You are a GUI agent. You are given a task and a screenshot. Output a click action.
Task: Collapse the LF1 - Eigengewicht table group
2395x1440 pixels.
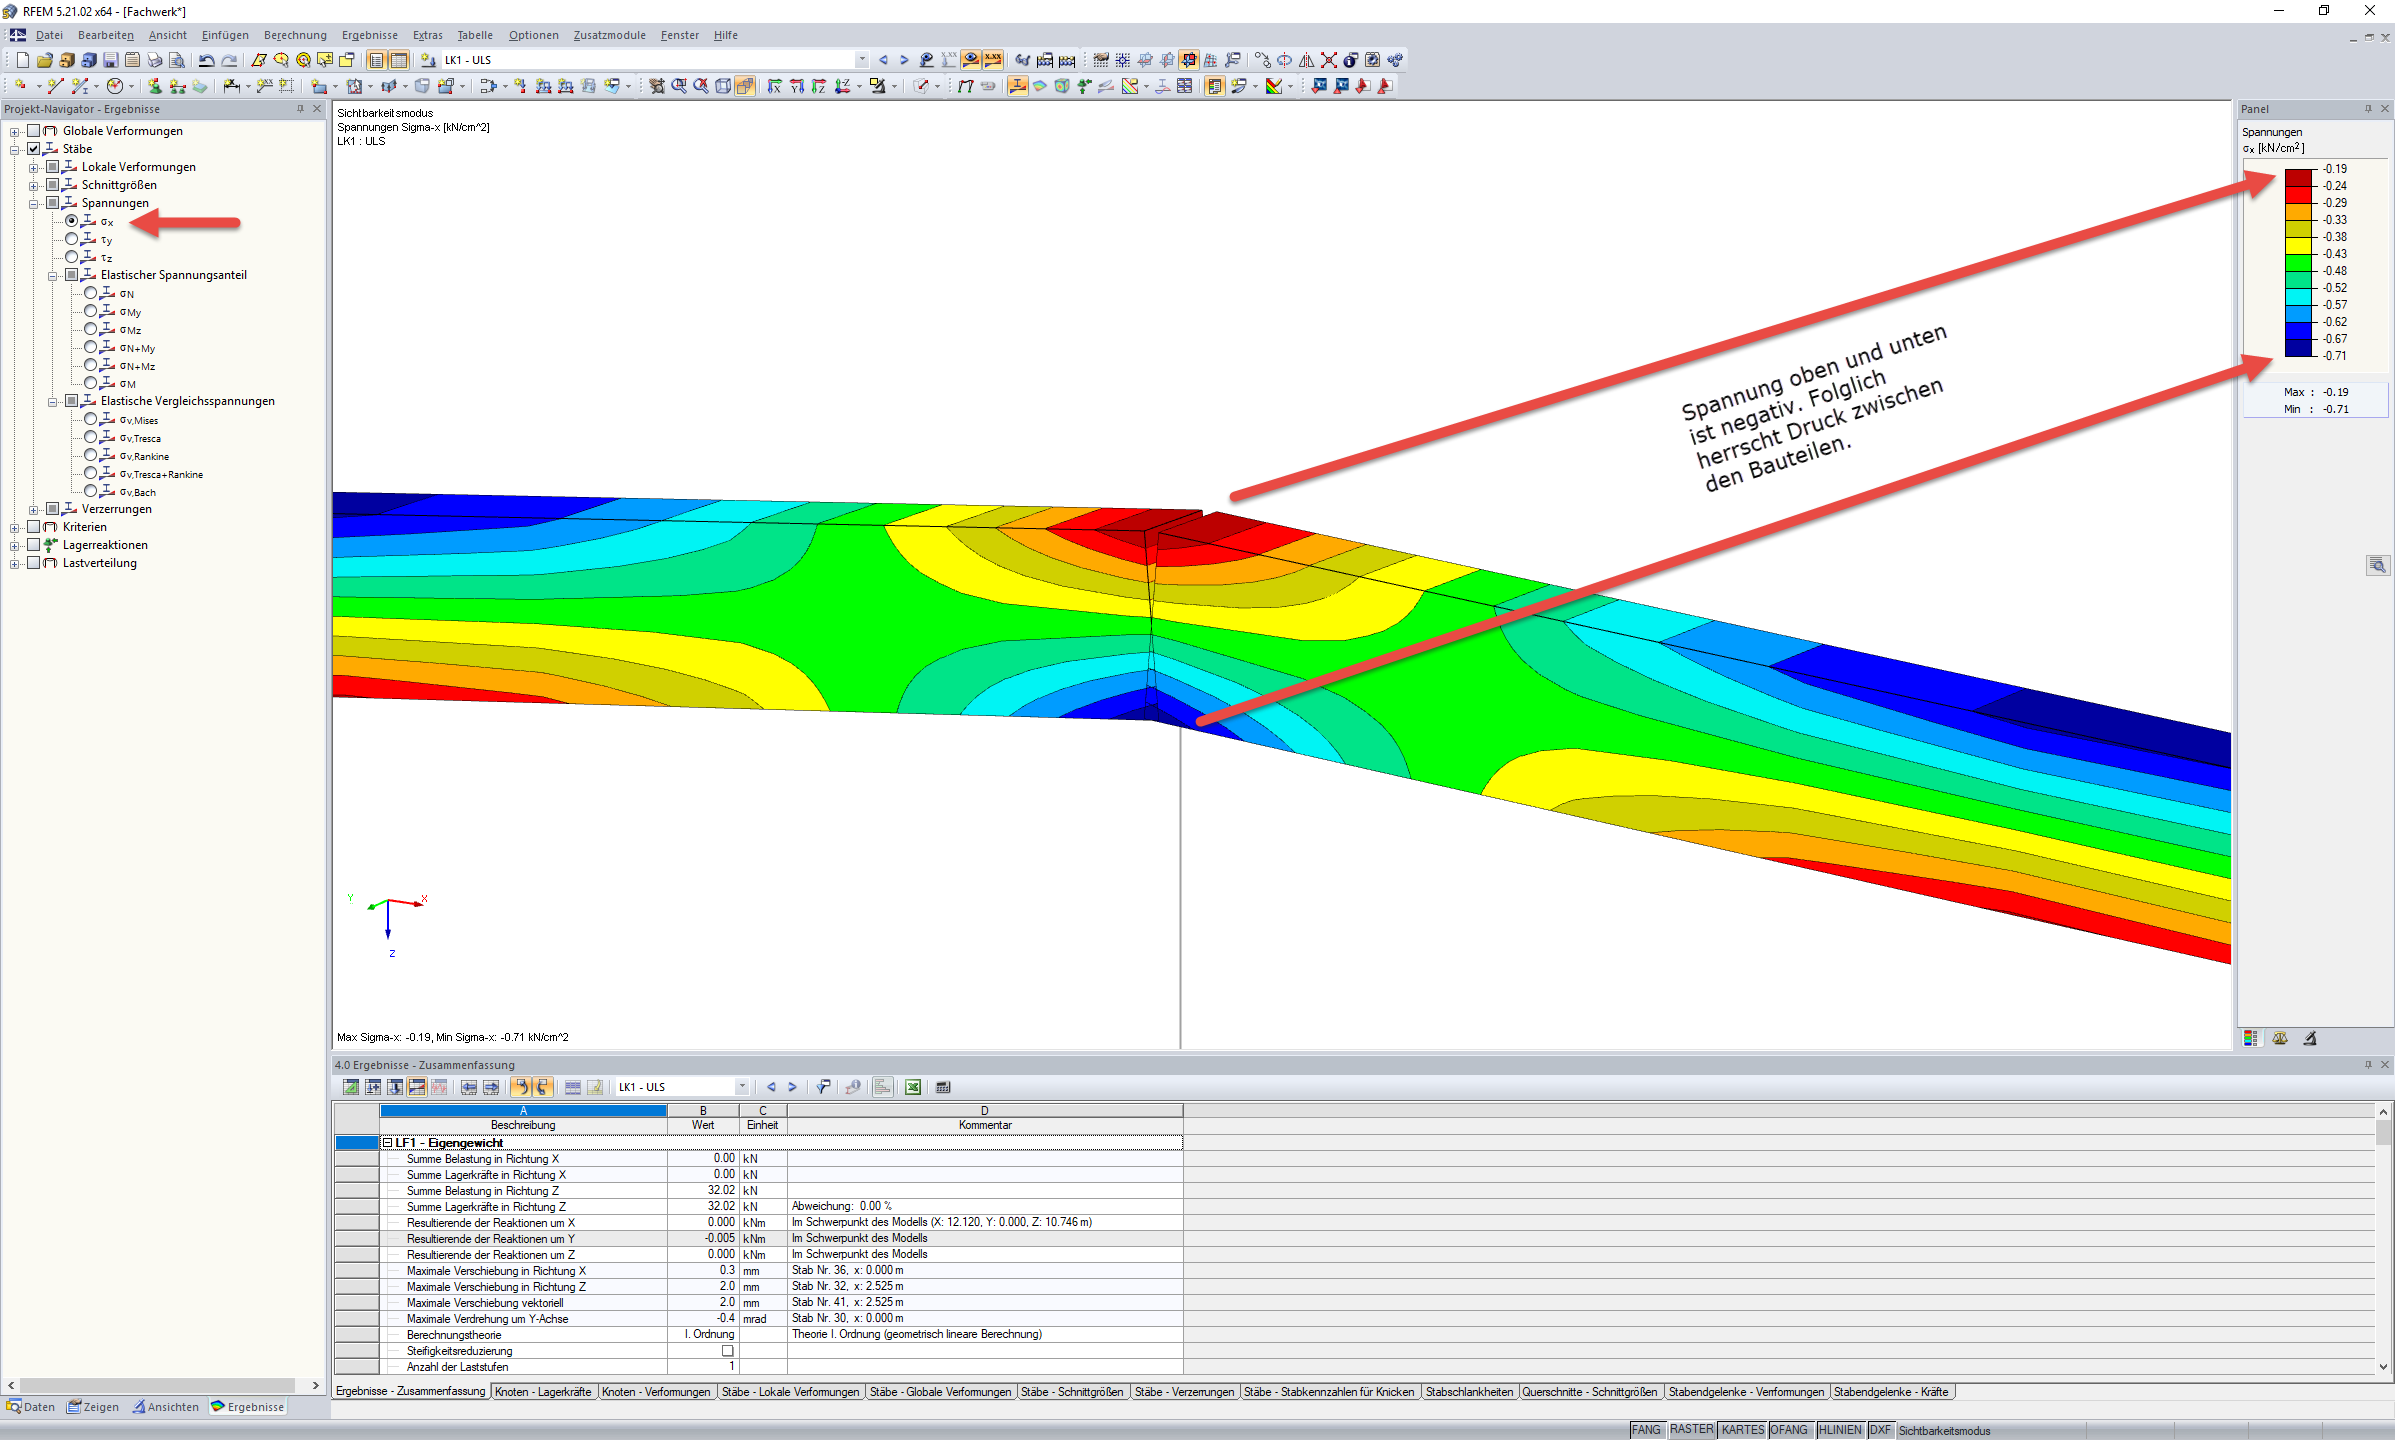coord(388,1143)
